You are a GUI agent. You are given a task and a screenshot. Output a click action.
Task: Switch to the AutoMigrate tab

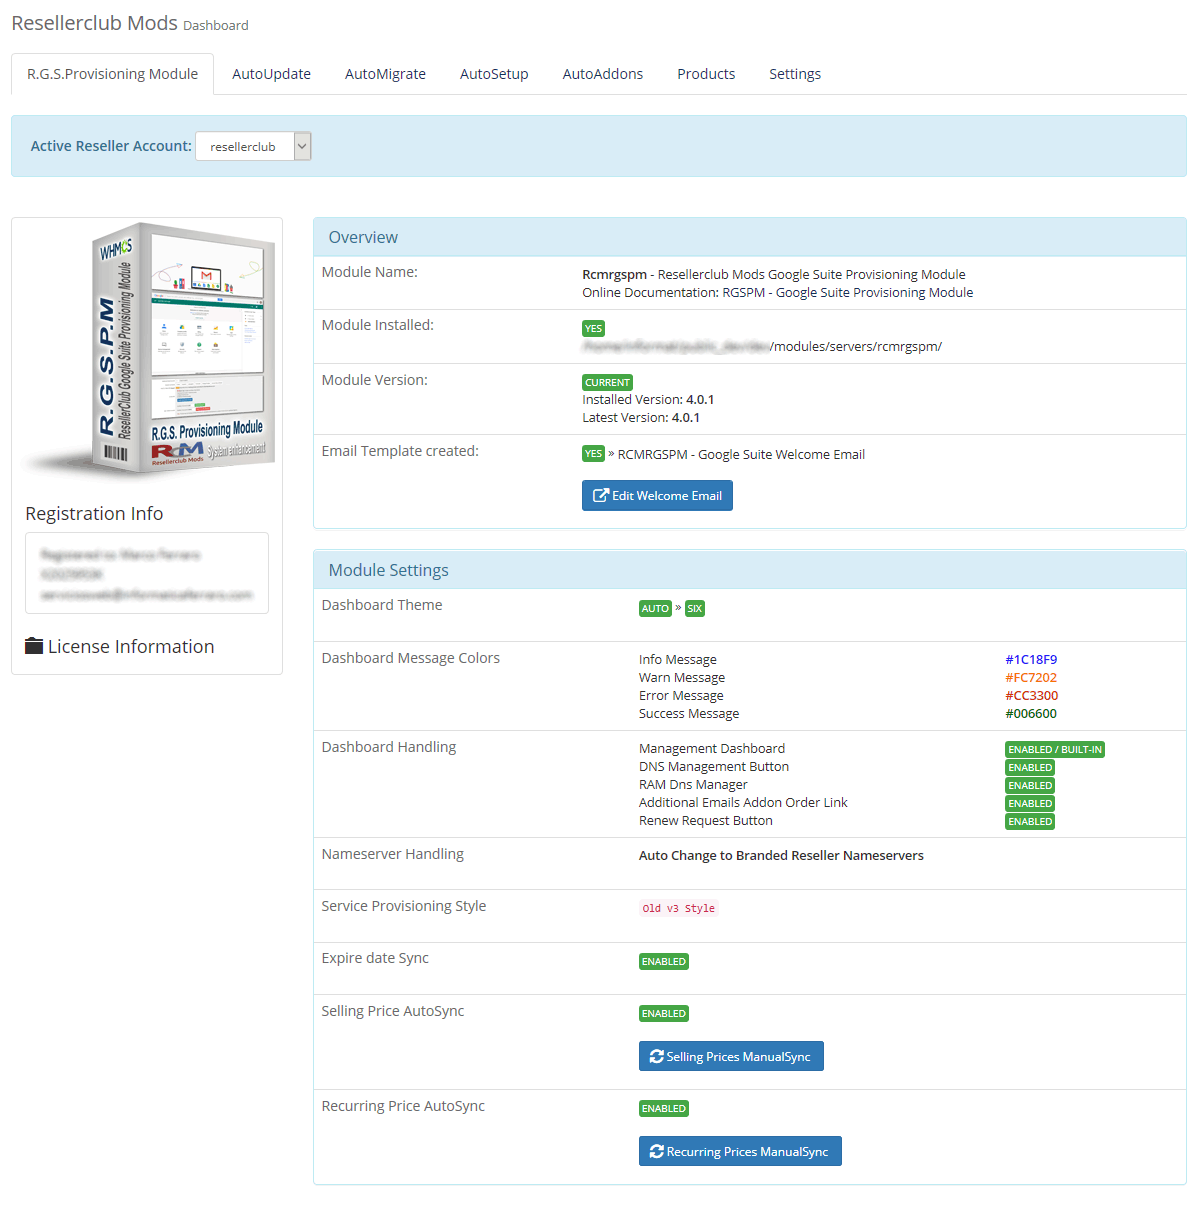pos(385,74)
